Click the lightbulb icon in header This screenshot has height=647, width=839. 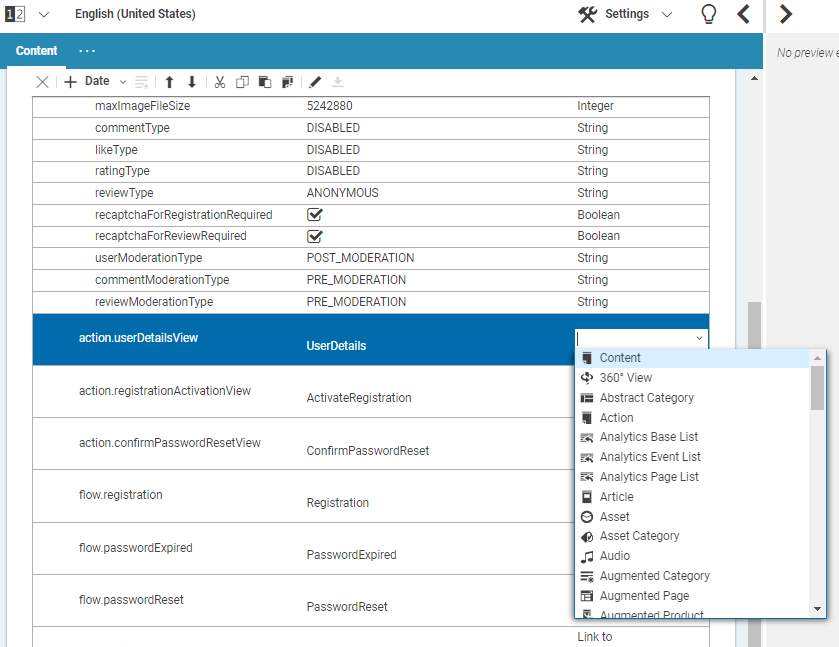(x=708, y=14)
